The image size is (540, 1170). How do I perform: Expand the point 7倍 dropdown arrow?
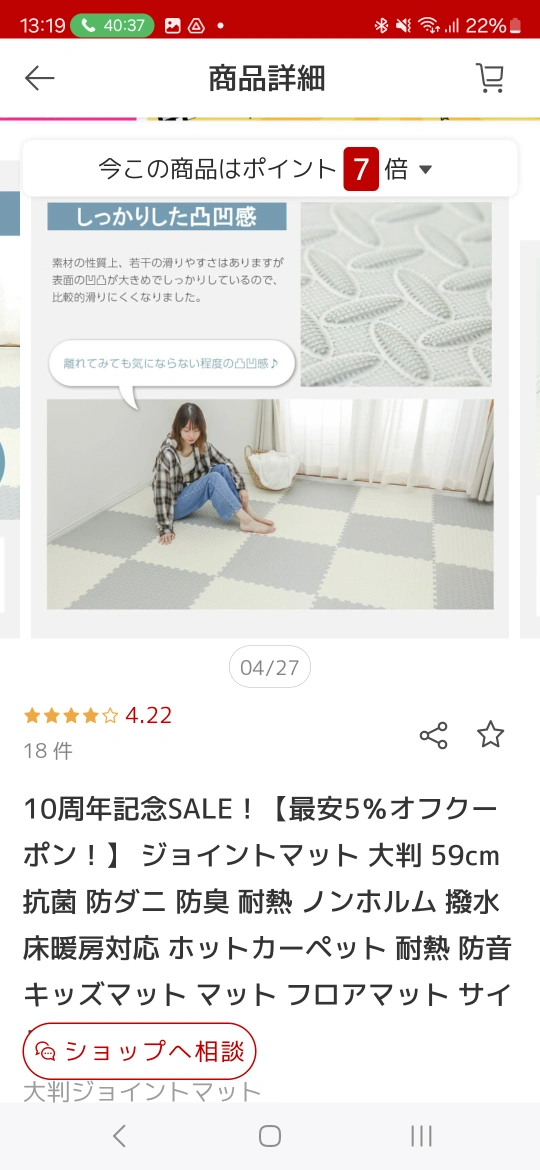click(x=425, y=169)
